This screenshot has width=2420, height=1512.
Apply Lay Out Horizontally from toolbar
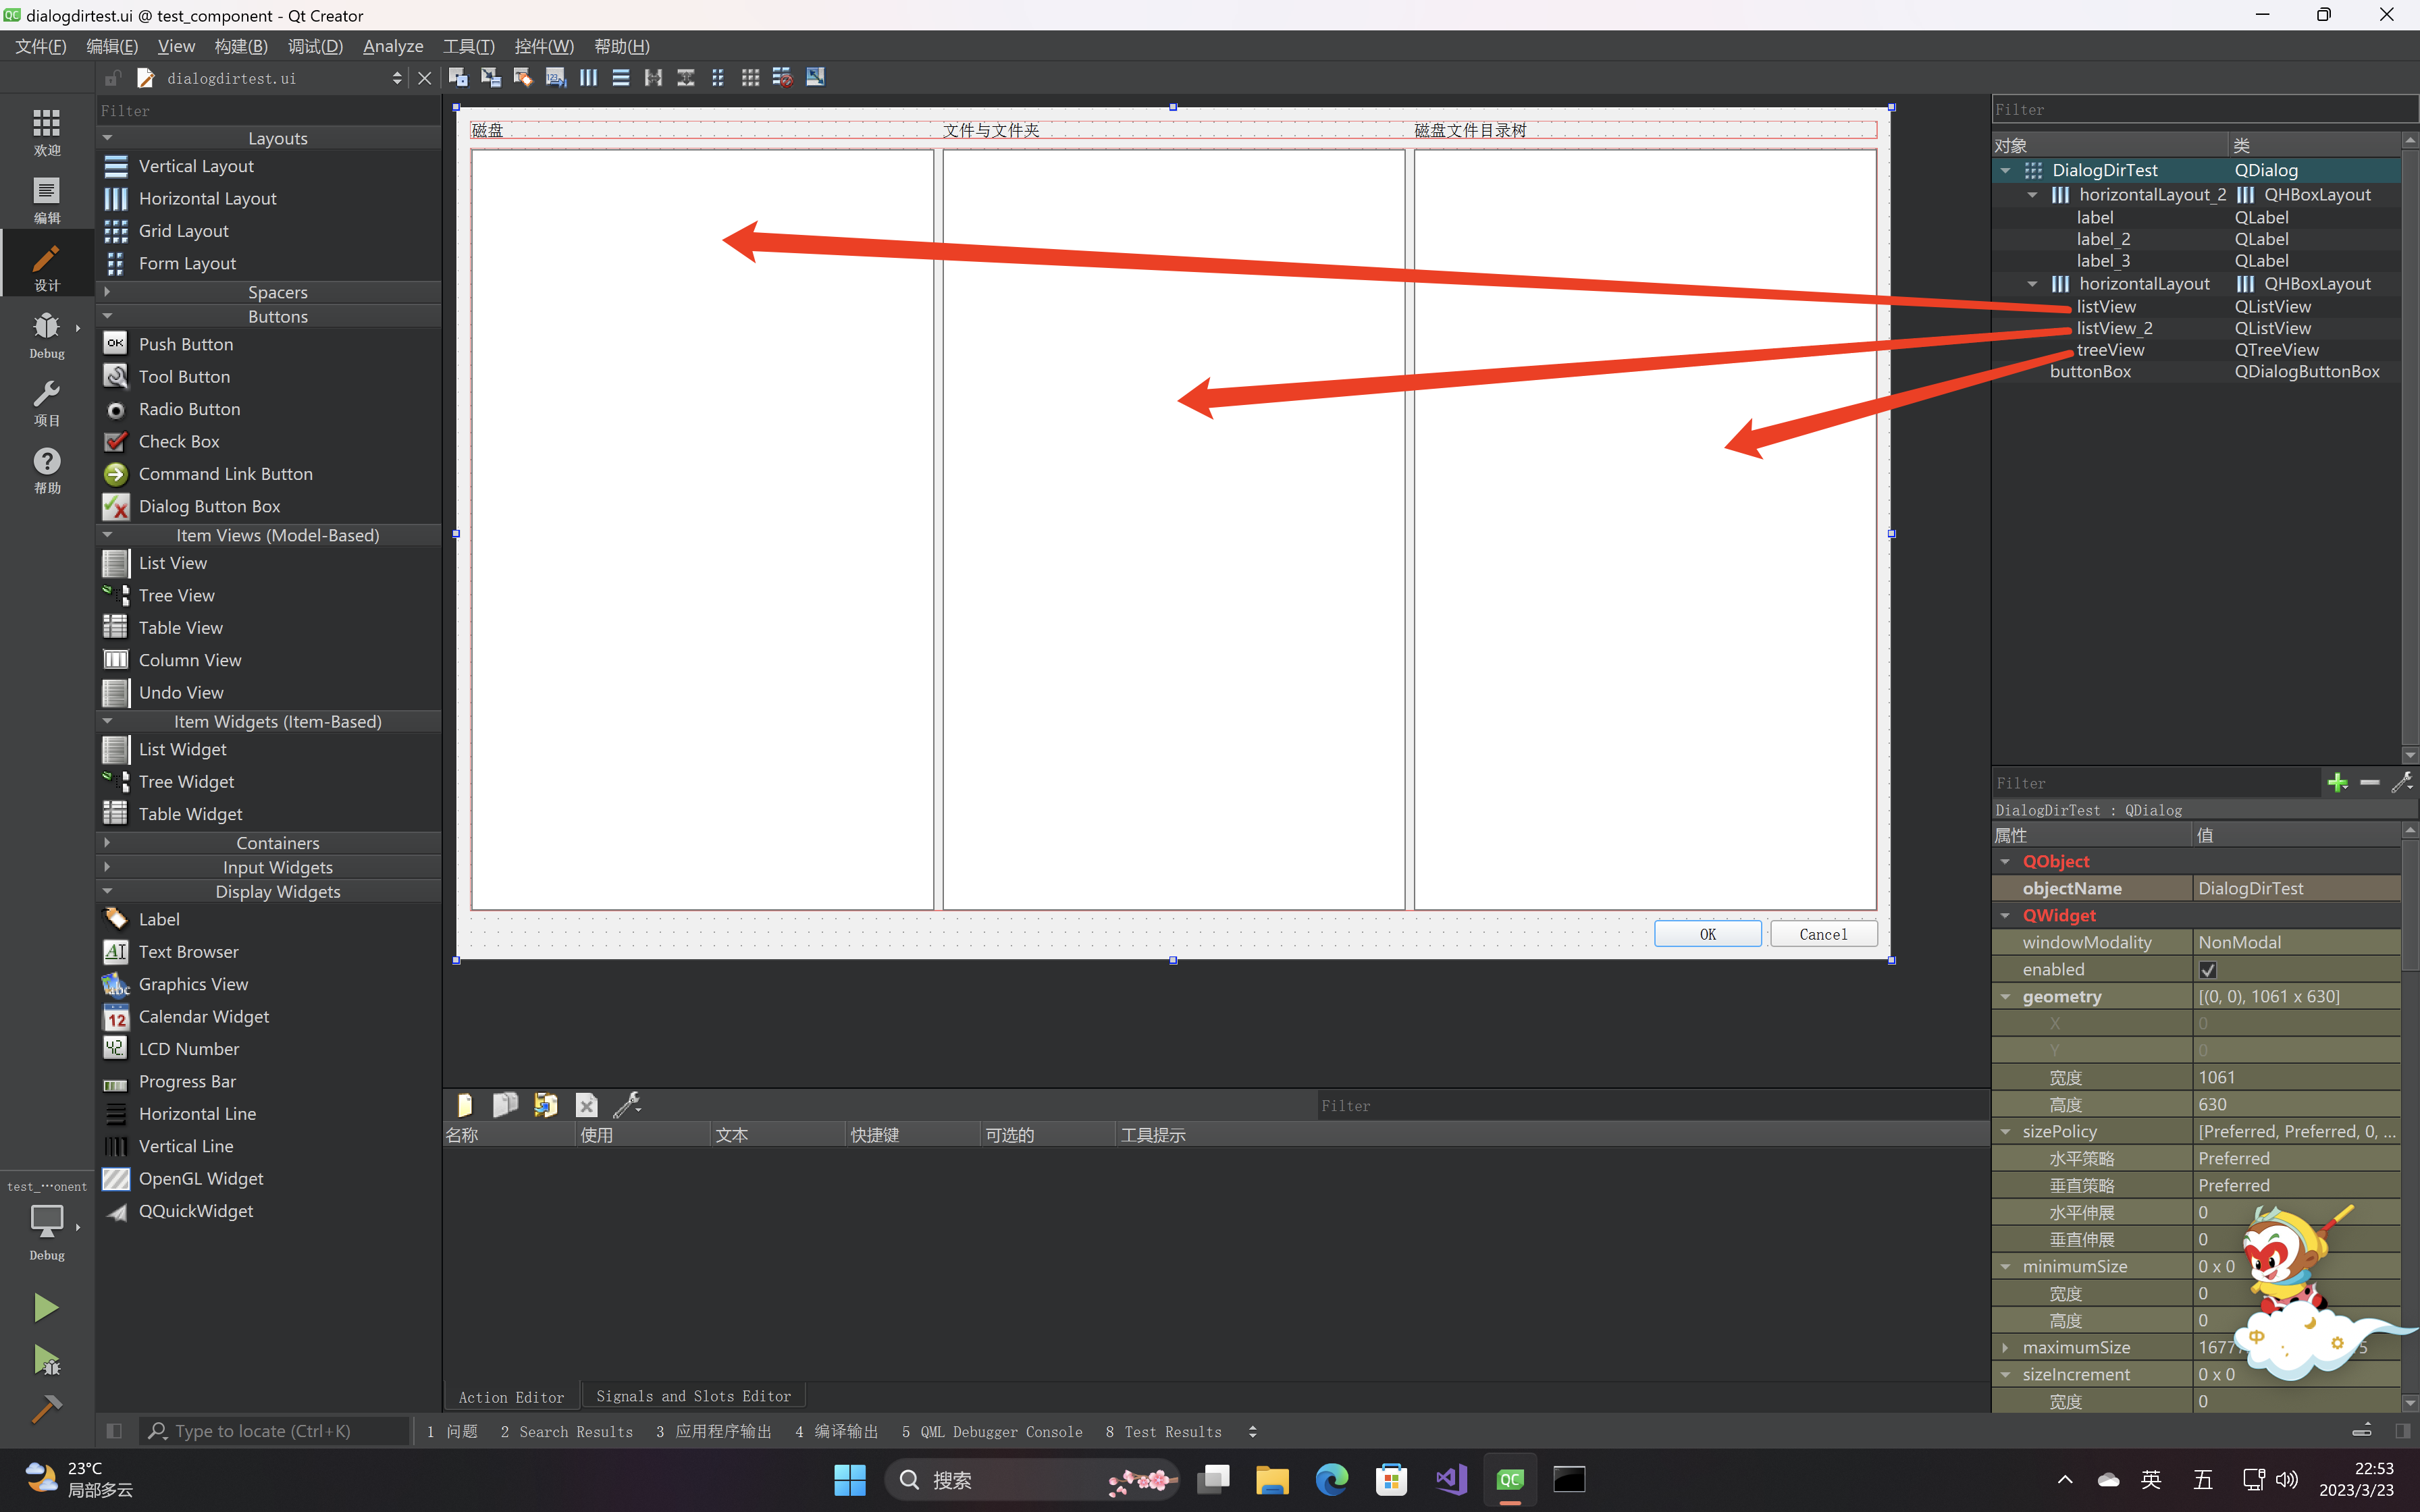(x=588, y=77)
